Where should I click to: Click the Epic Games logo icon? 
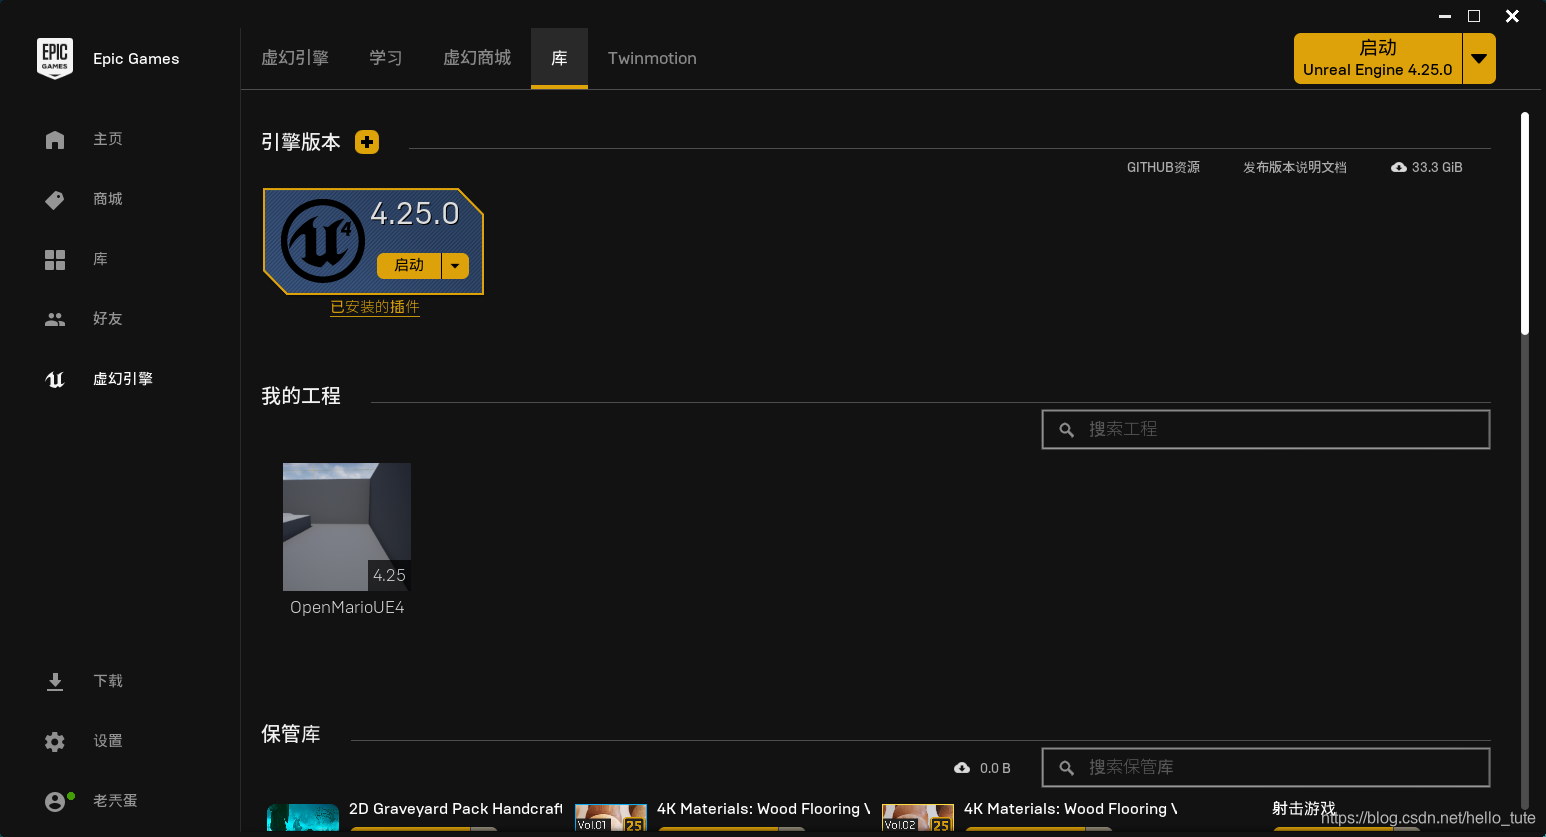tap(55, 58)
